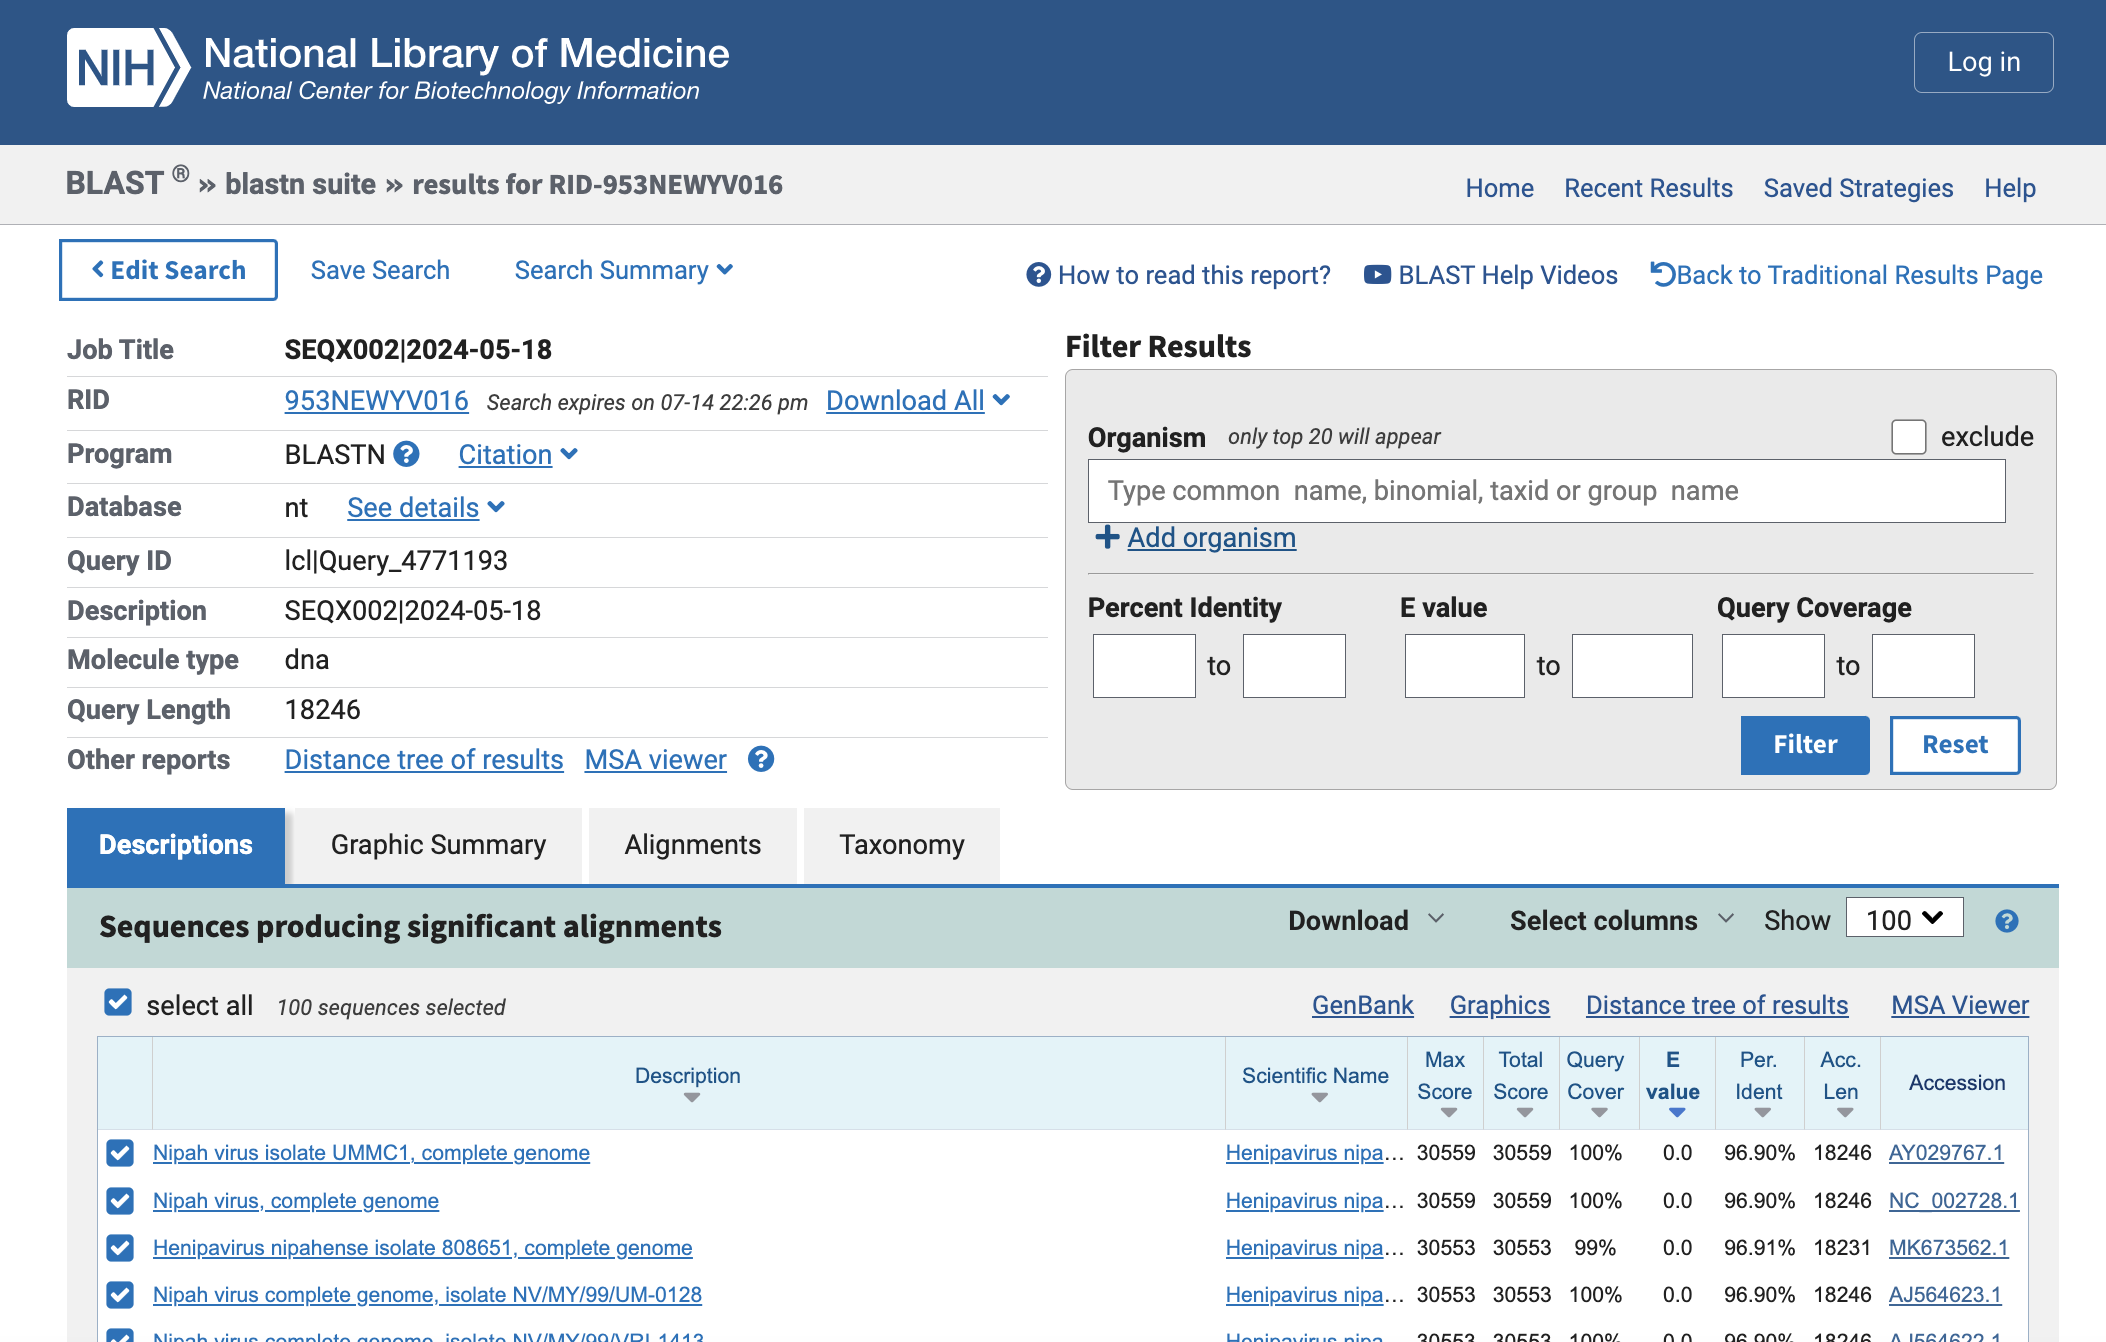
Task: Click the Add organism link
Action: (x=1211, y=537)
